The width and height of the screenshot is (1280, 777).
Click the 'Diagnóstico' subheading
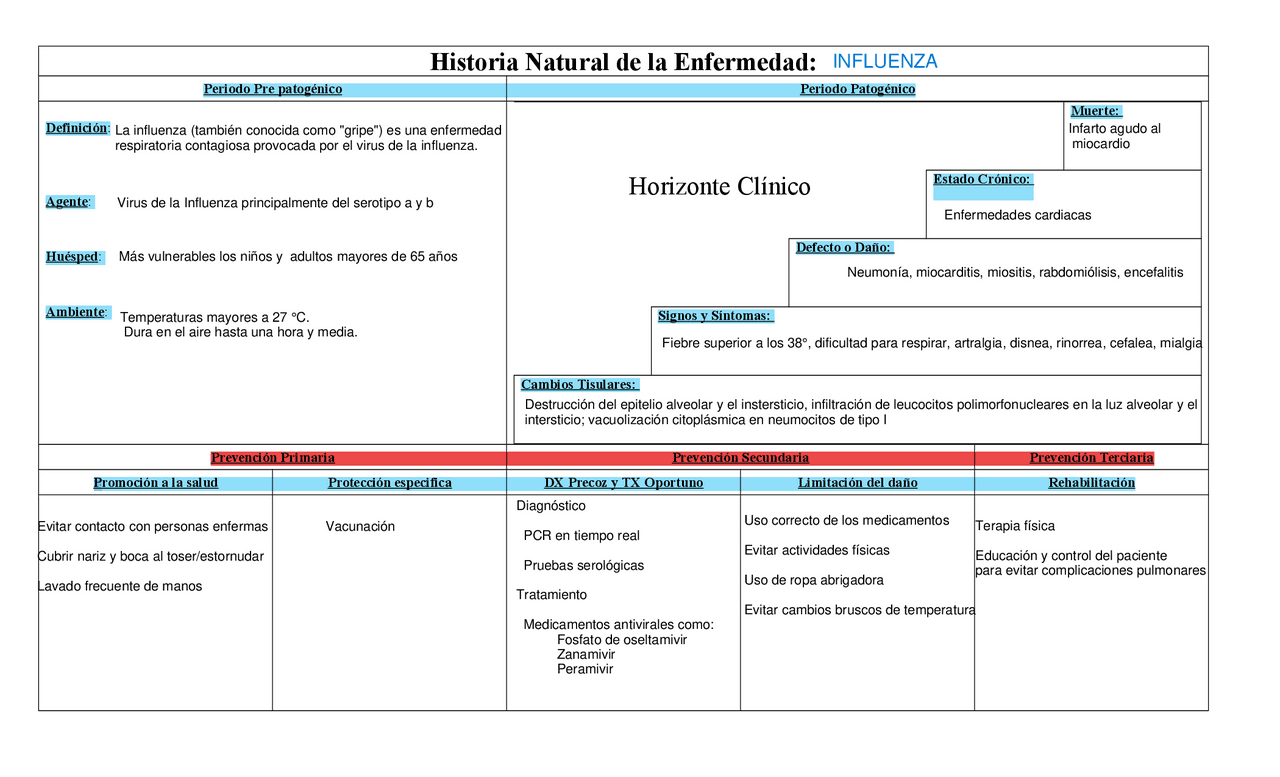click(551, 506)
